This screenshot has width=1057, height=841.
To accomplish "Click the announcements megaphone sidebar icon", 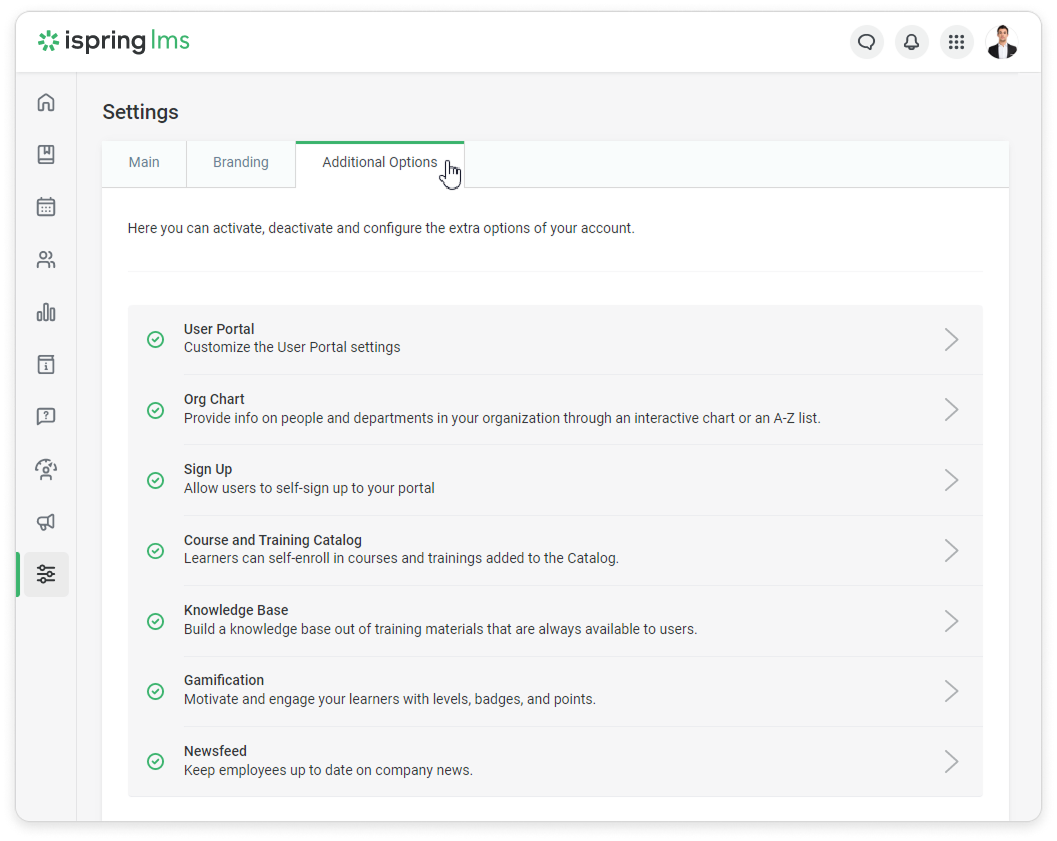I will pyautogui.click(x=46, y=522).
